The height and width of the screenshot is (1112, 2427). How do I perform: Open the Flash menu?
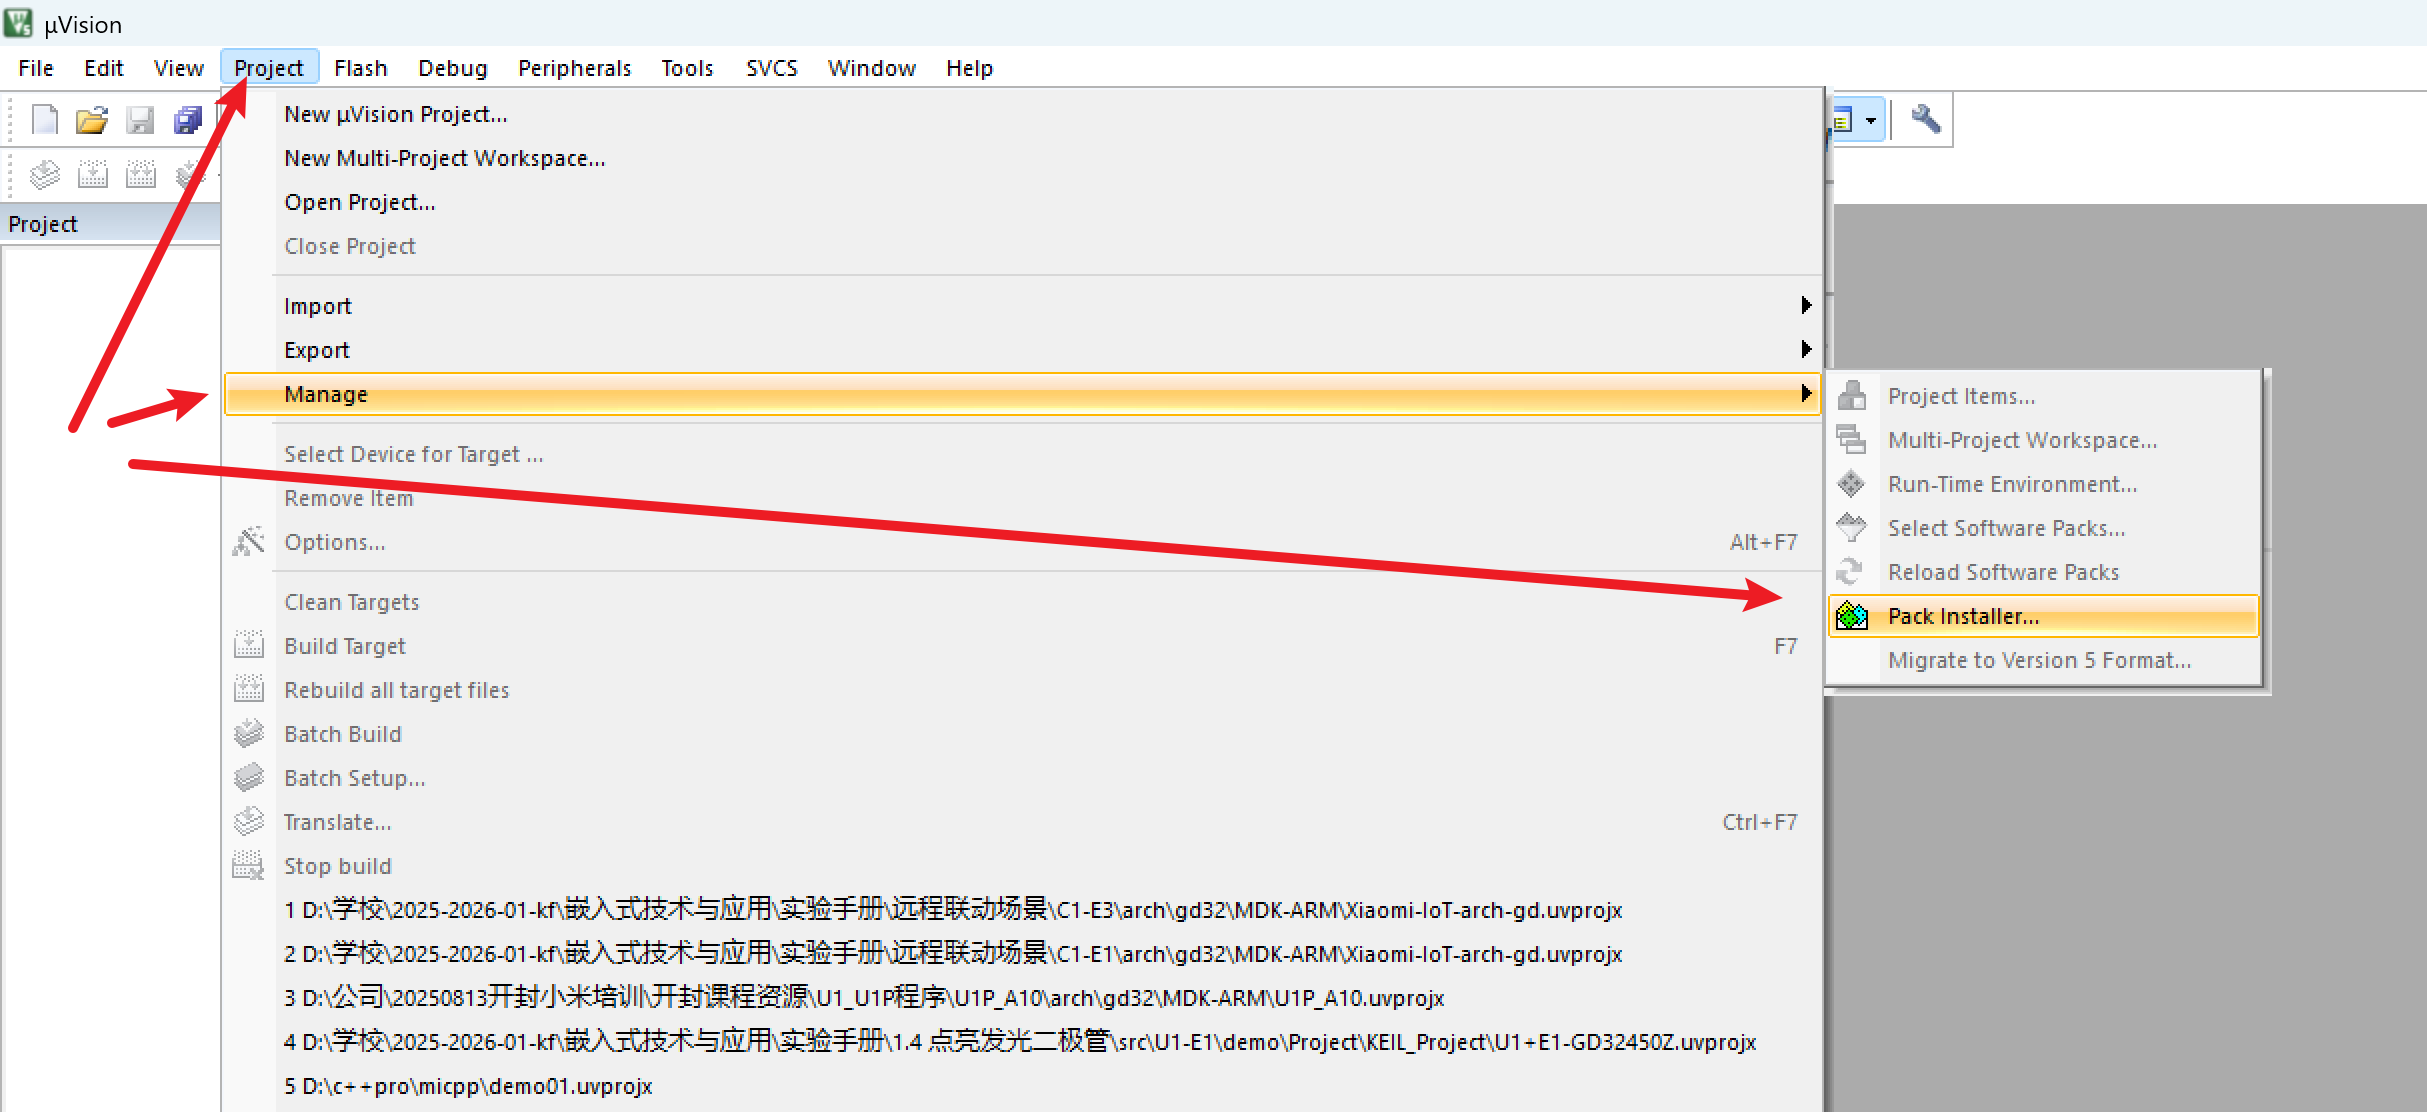pyautogui.click(x=361, y=68)
